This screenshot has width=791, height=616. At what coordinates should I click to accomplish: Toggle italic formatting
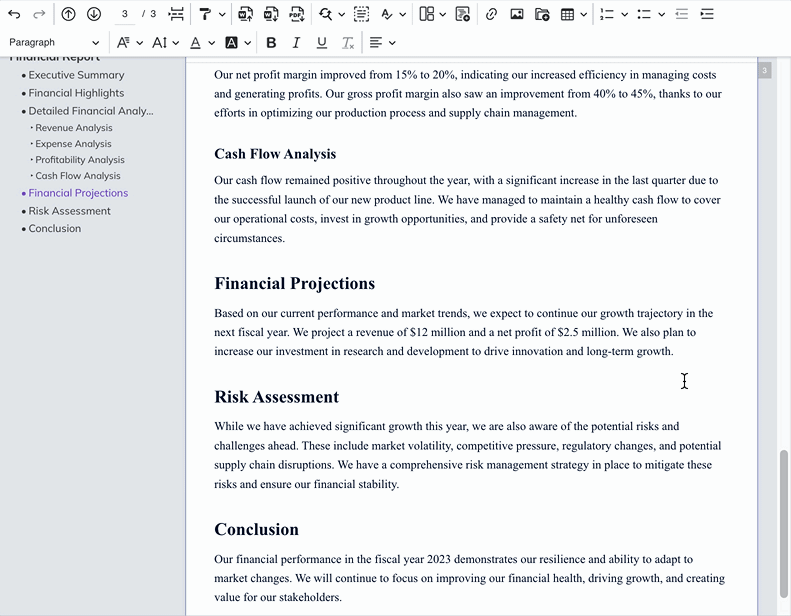click(296, 43)
